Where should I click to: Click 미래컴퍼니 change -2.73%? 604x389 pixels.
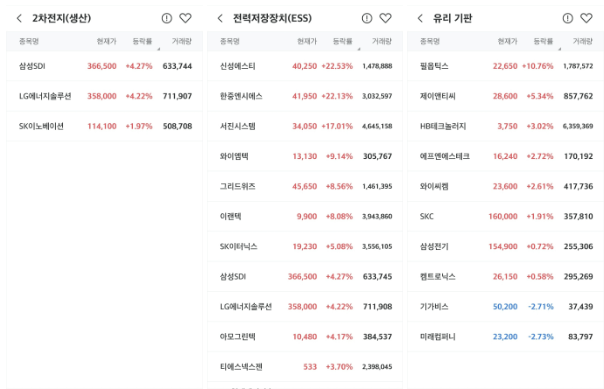click(540, 337)
